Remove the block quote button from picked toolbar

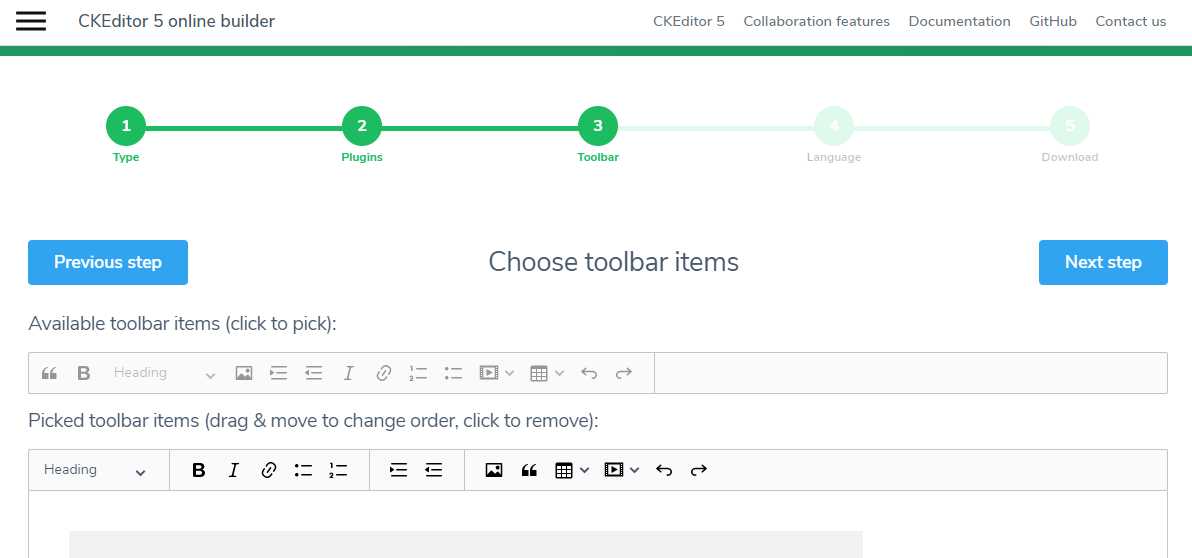click(529, 471)
